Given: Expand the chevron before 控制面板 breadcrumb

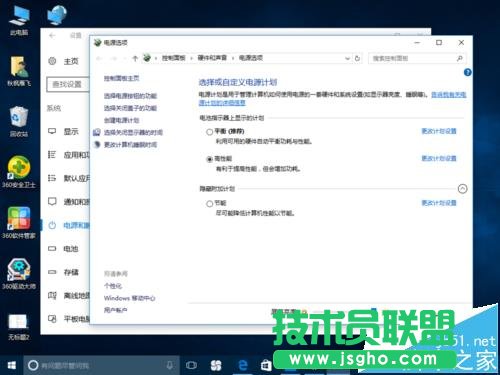Looking at the screenshot, I should 156,58.
